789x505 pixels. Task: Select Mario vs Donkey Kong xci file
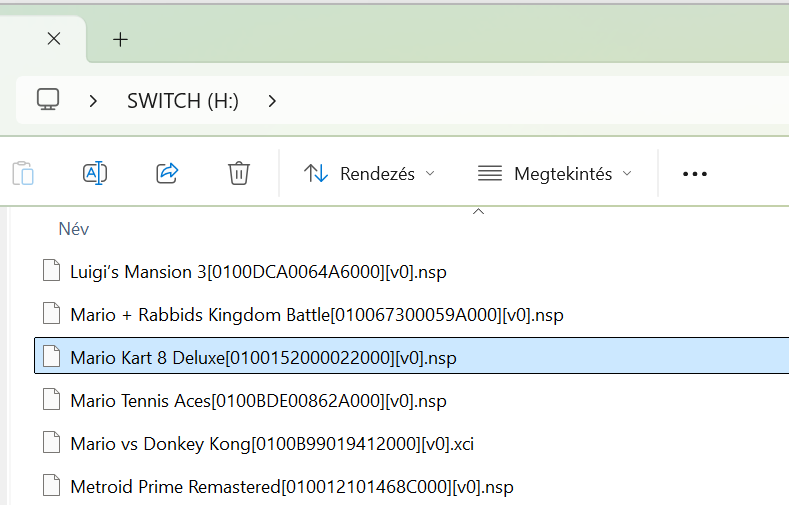click(272, 444)
